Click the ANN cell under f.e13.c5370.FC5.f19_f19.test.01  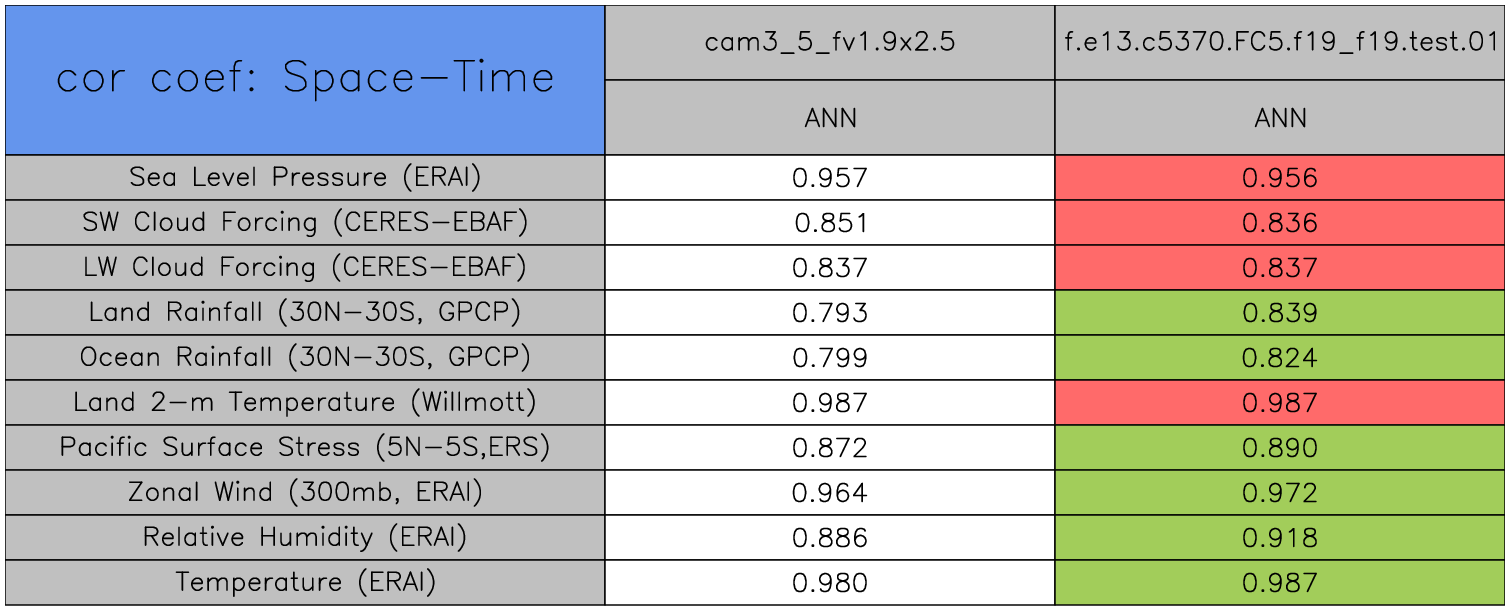pos(1280,118)
